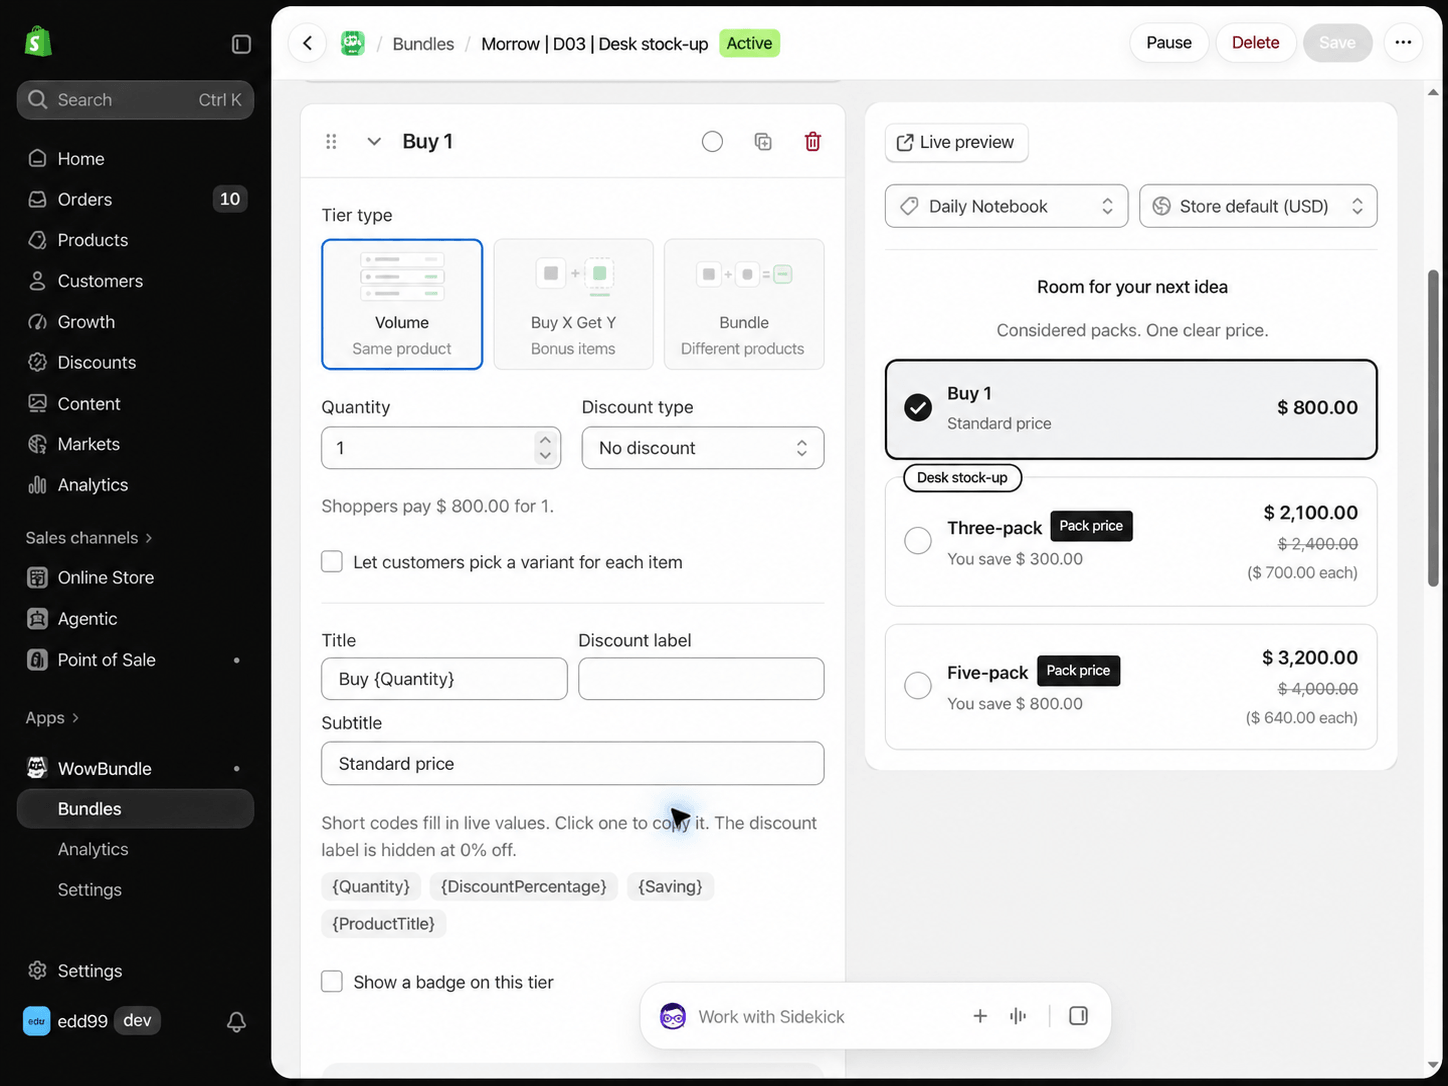The width and height of the screenshot is (1448, 1086).
Task: Enable Show a badge on this tier
Action: [x=332, y=982]
